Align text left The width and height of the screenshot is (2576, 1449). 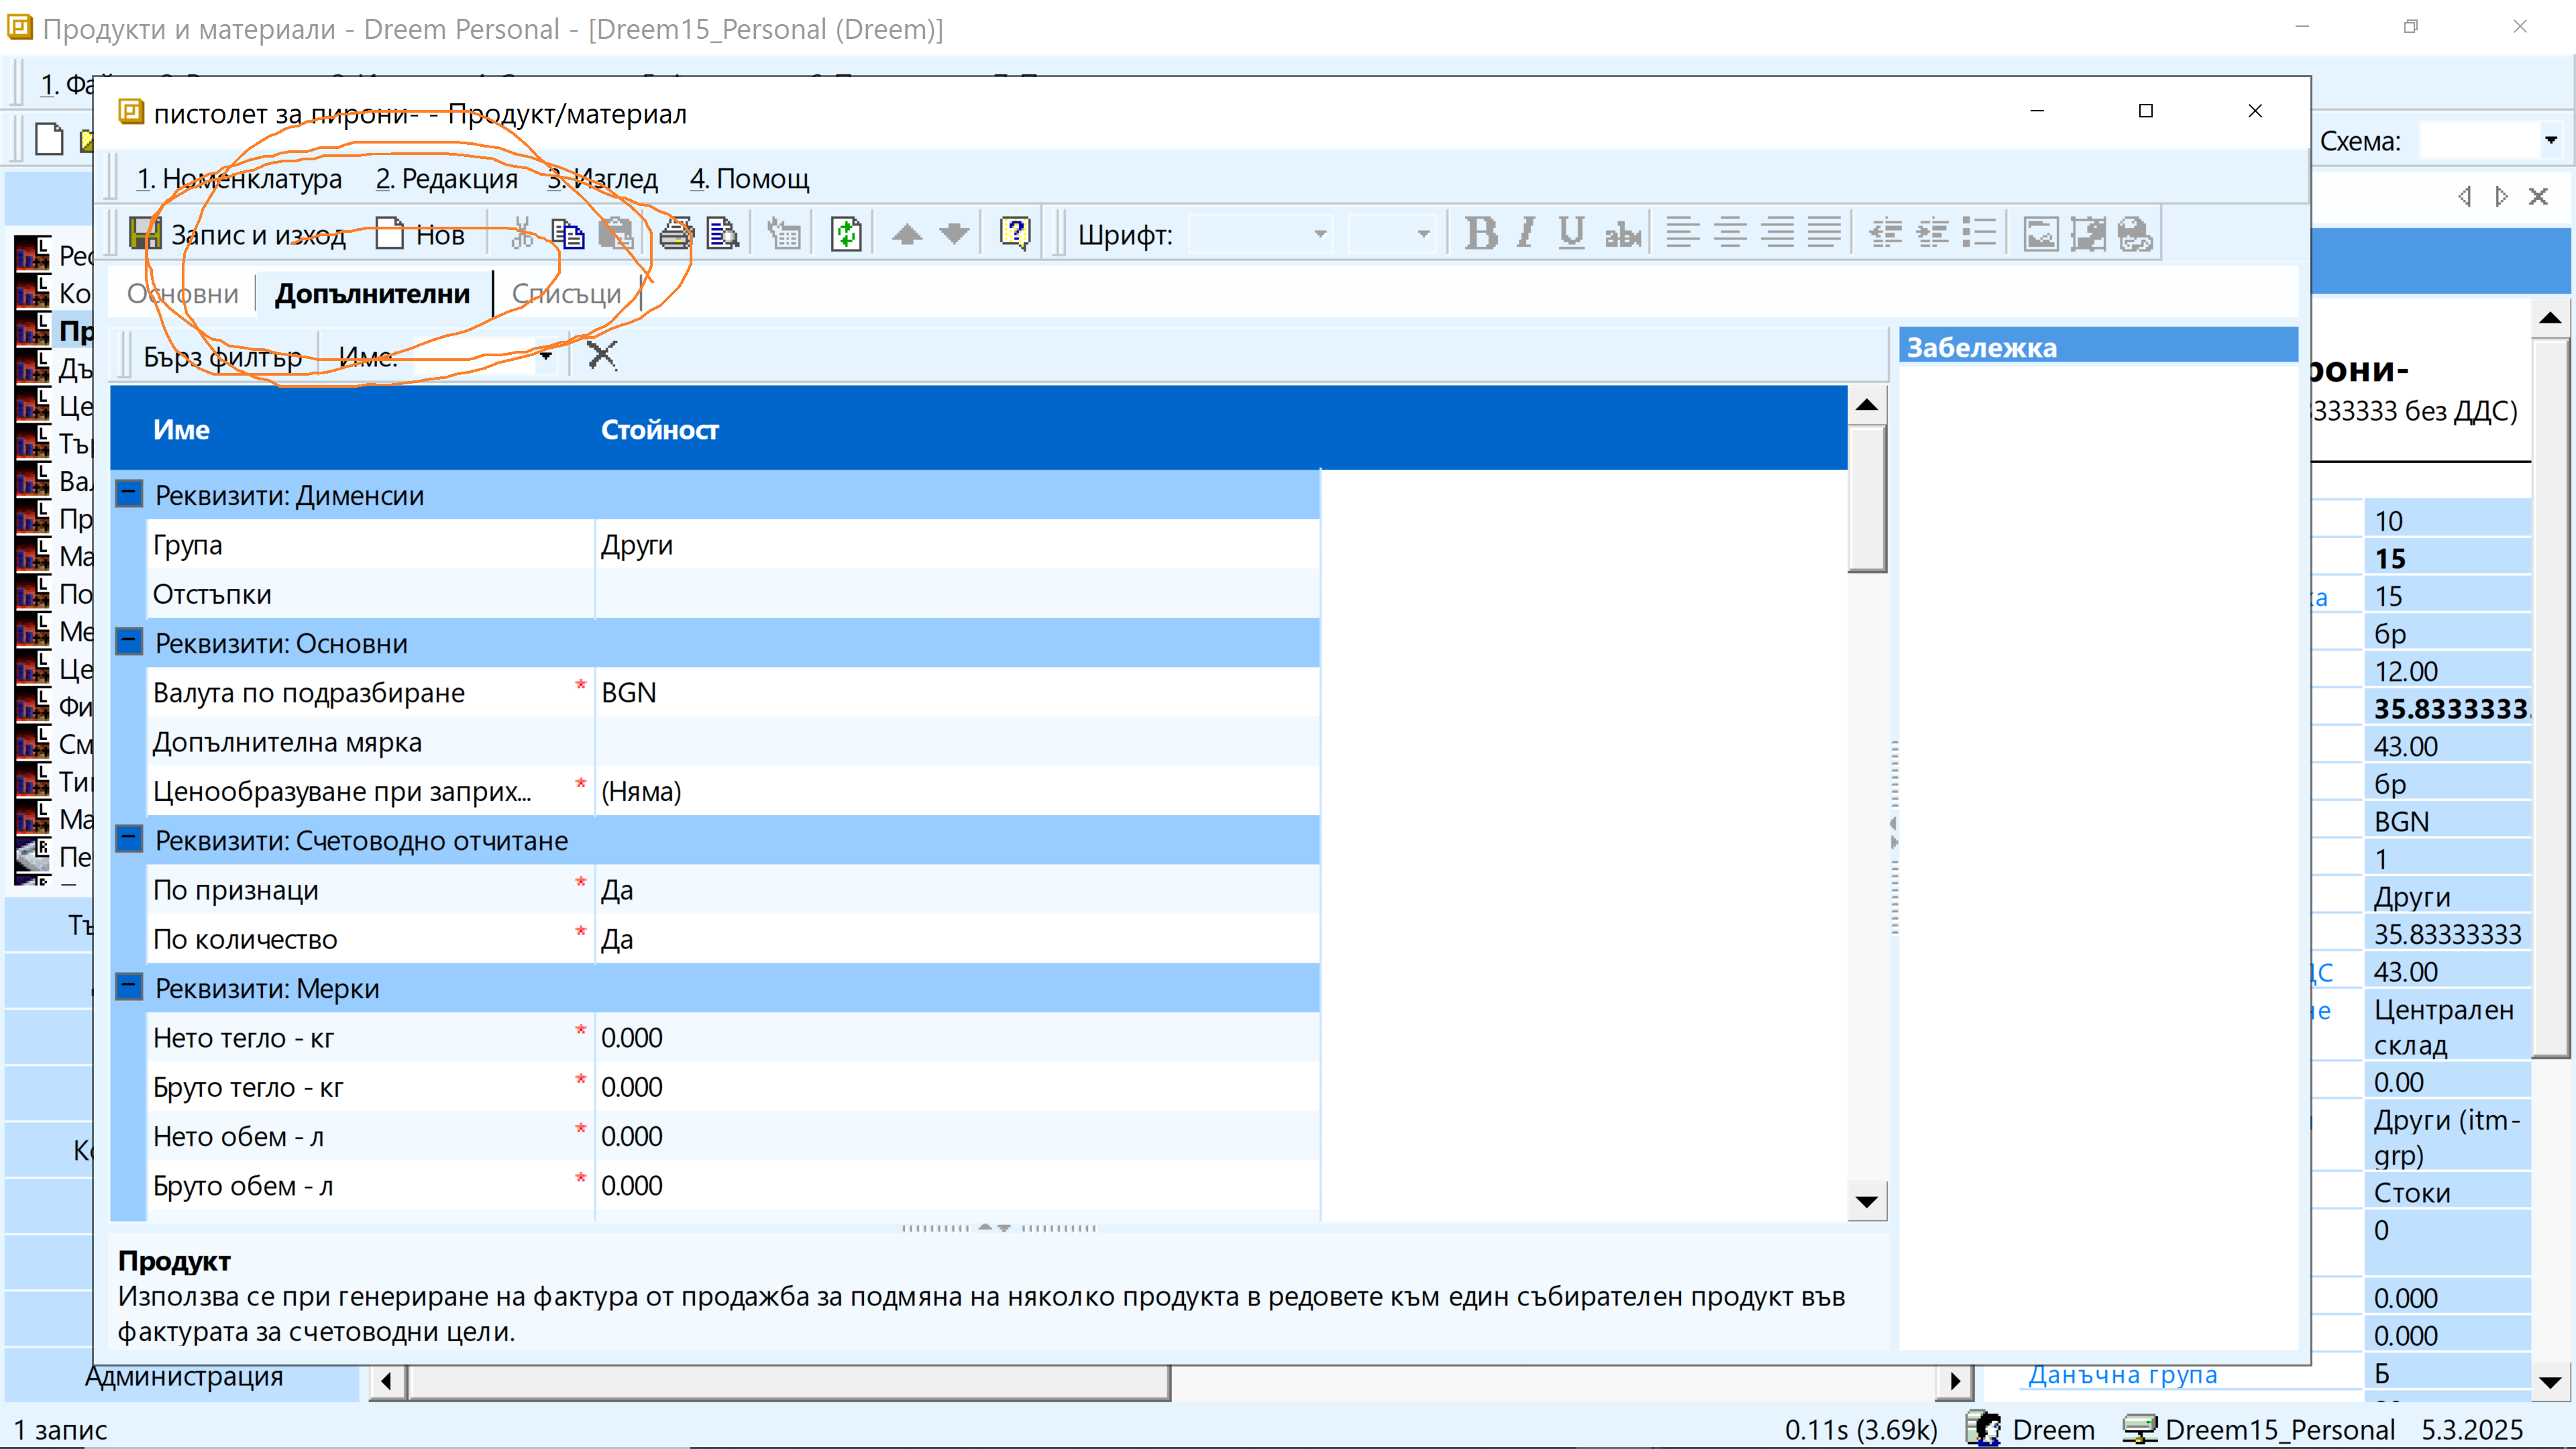pyautogui.click(x=1682, y=234)
